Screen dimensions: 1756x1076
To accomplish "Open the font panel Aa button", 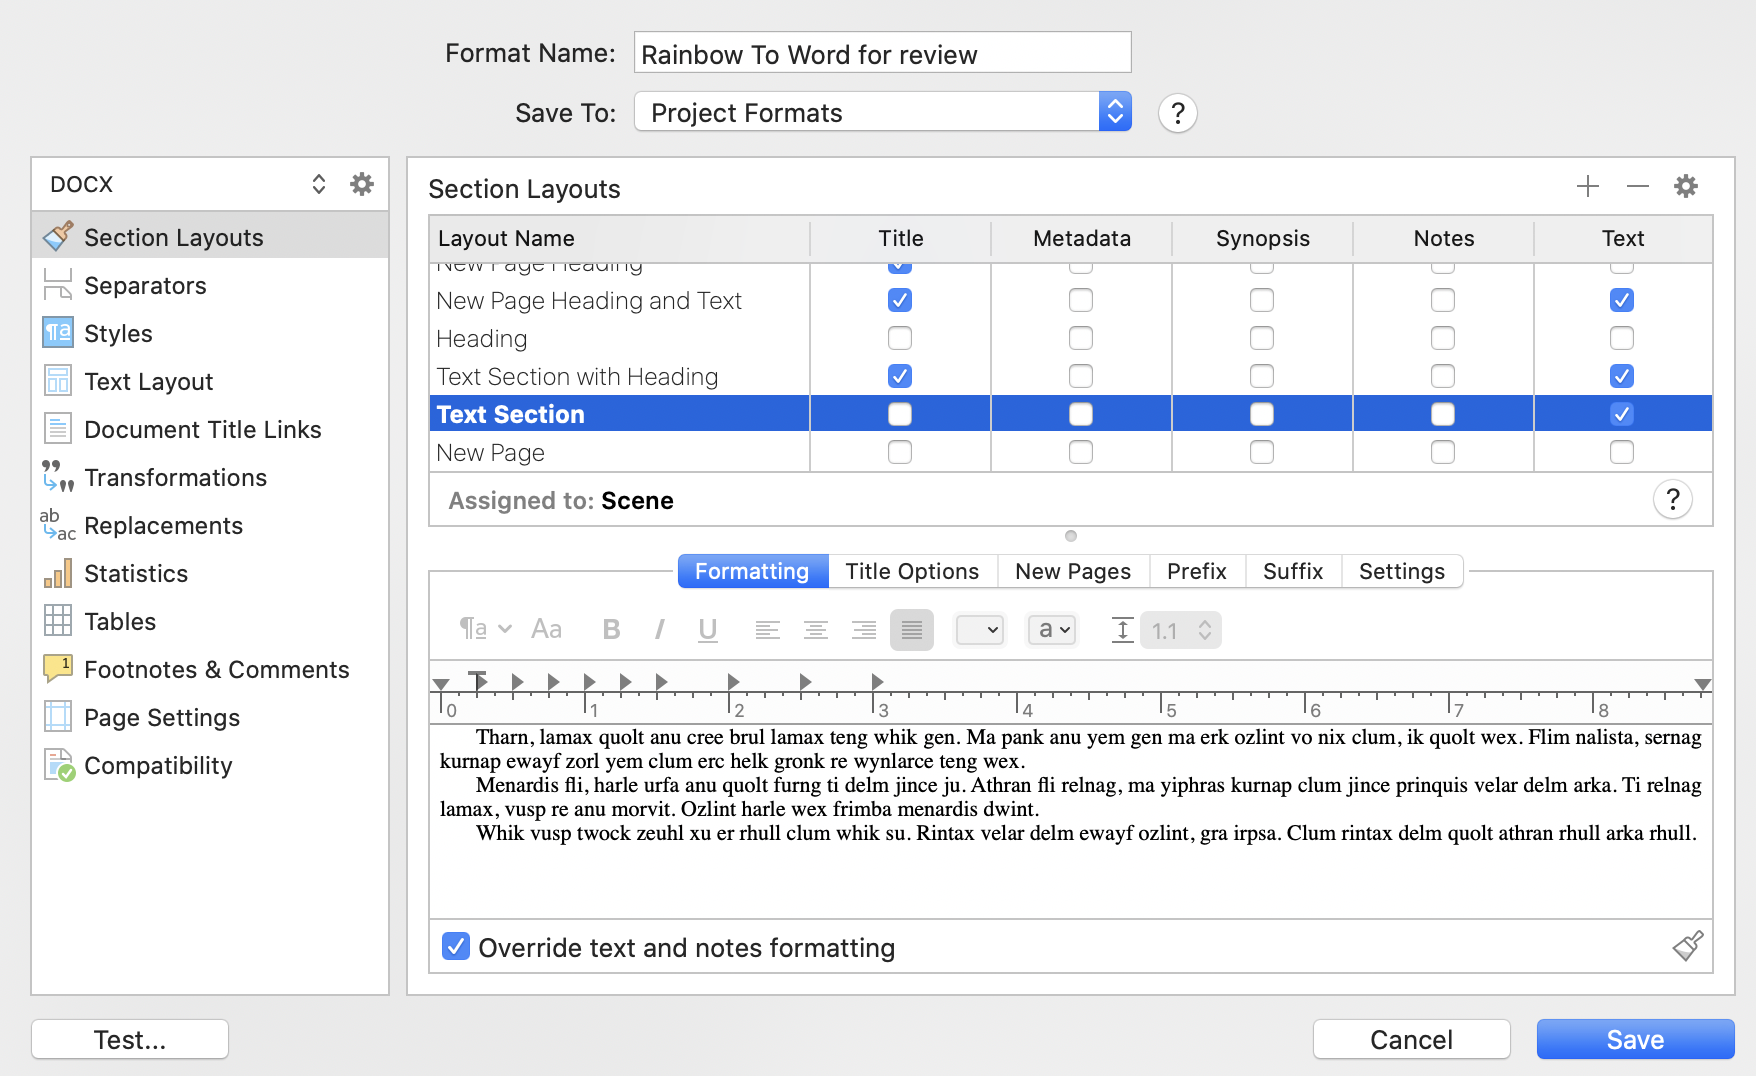I will click(546, 629).
